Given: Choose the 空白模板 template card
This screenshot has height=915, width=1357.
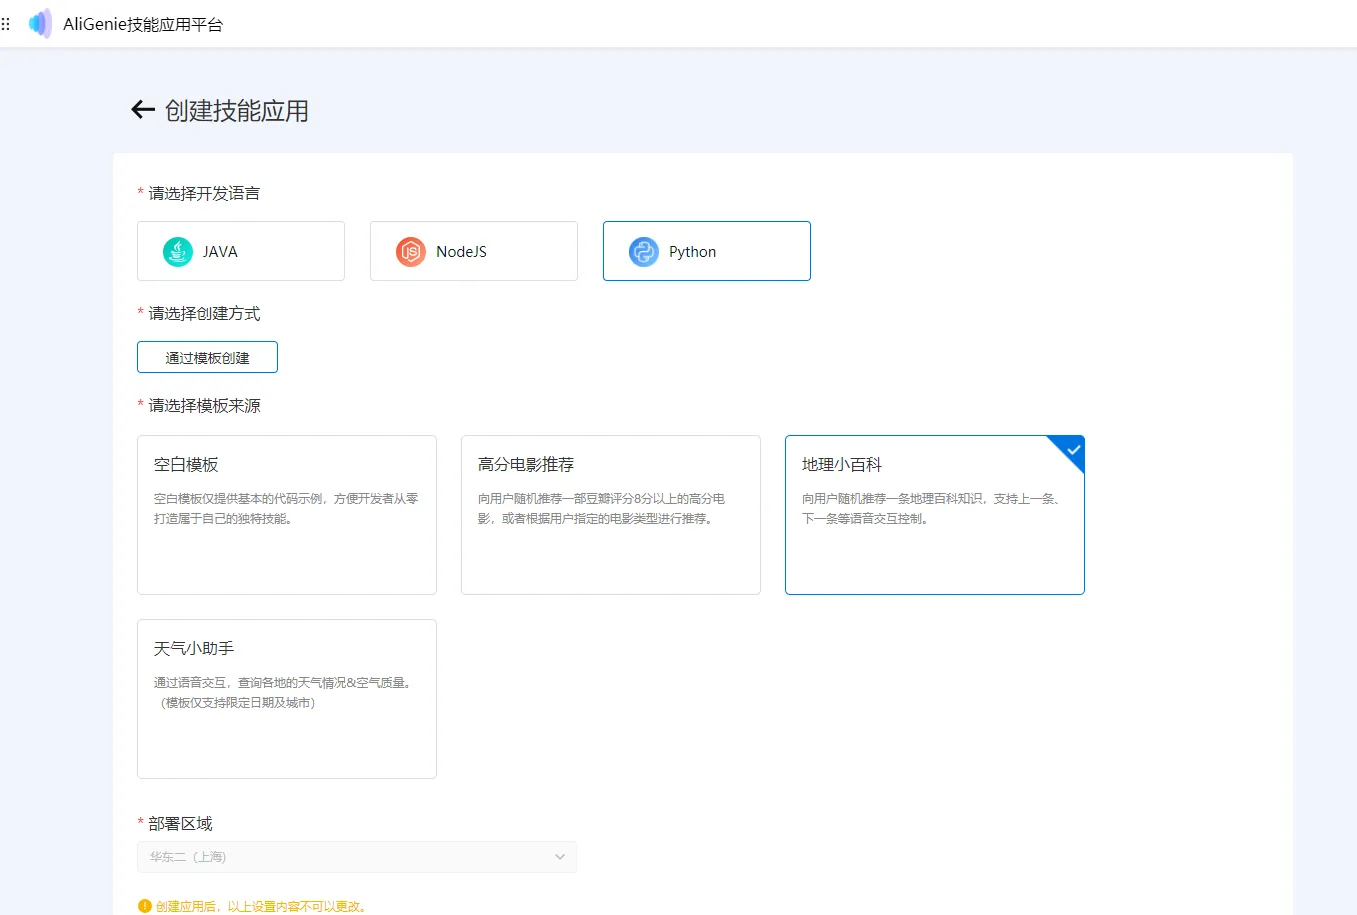Looking at the screenshot, I should [x=287, y=515].
